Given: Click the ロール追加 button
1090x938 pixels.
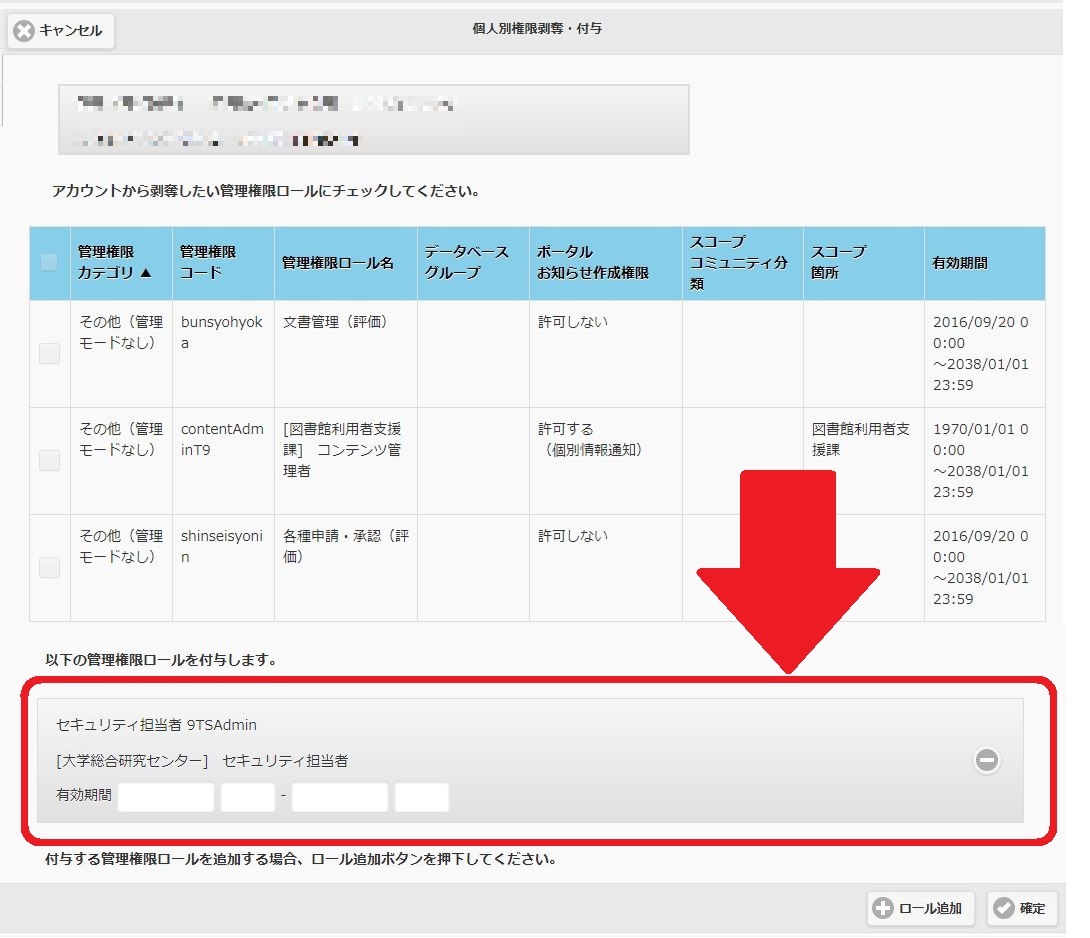Looking at the screenshot, I should [x=920, y=908].
